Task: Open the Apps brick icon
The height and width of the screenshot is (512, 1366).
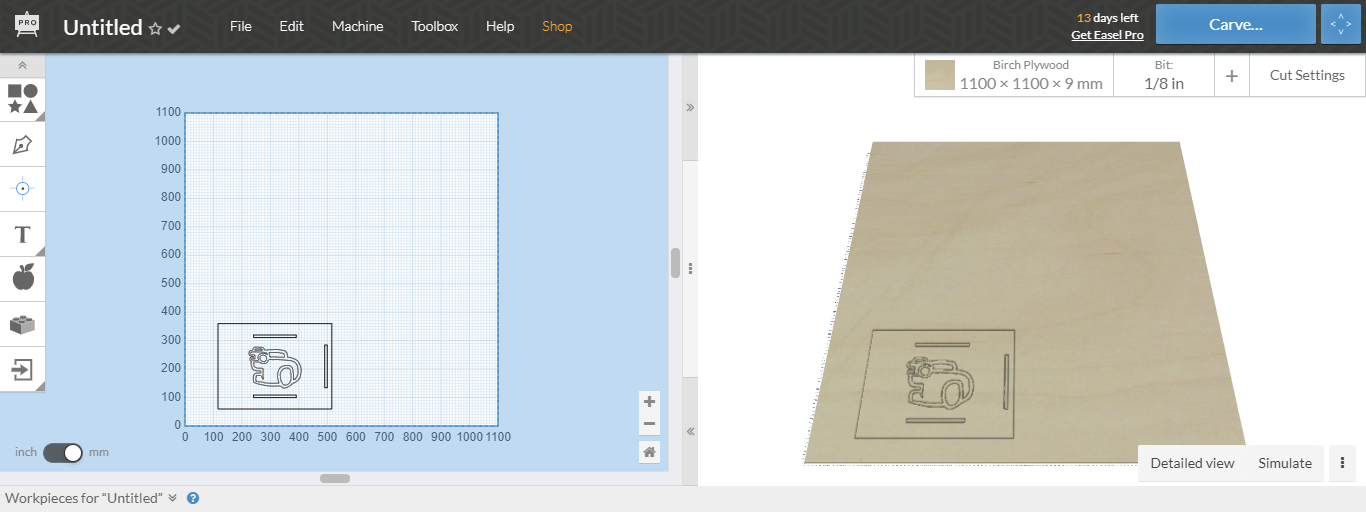Action: (x=22, y=324)
